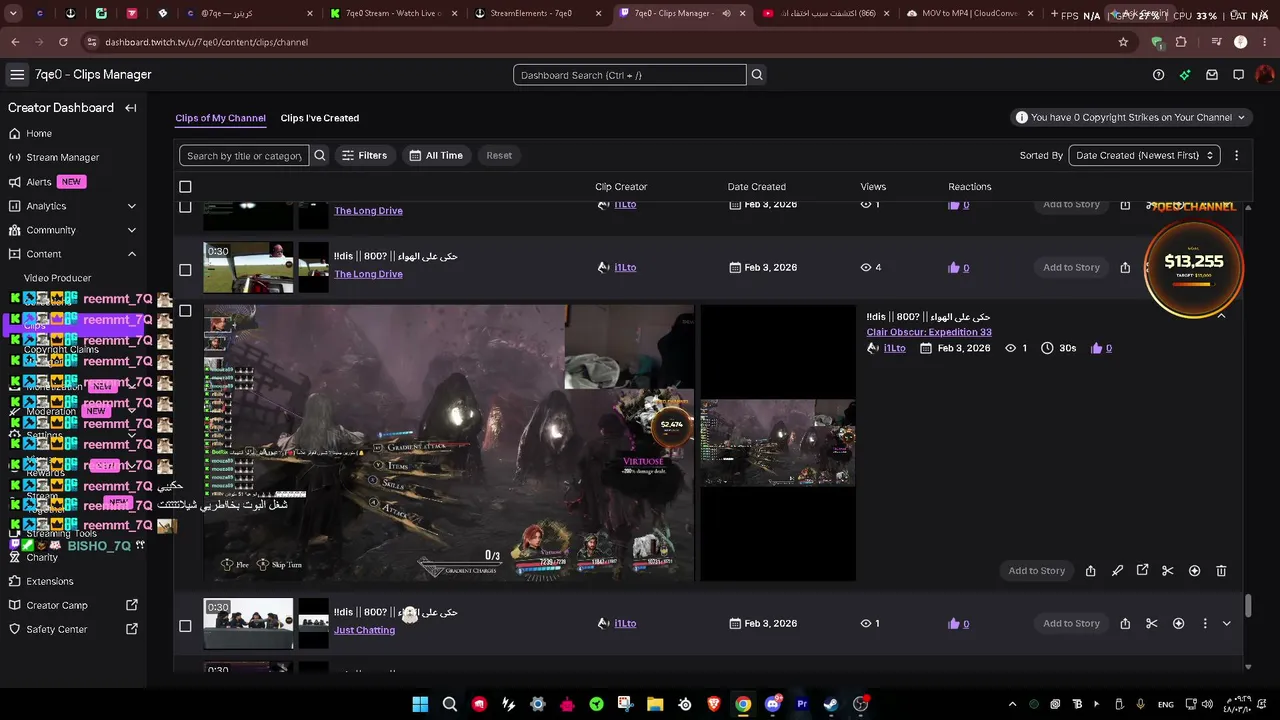
Task: Click the clip search magnifier icon
Action: (x=320, y=155)
